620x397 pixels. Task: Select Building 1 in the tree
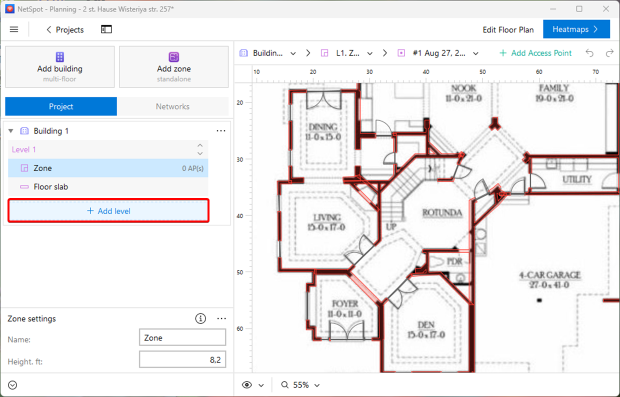point(51,131)
